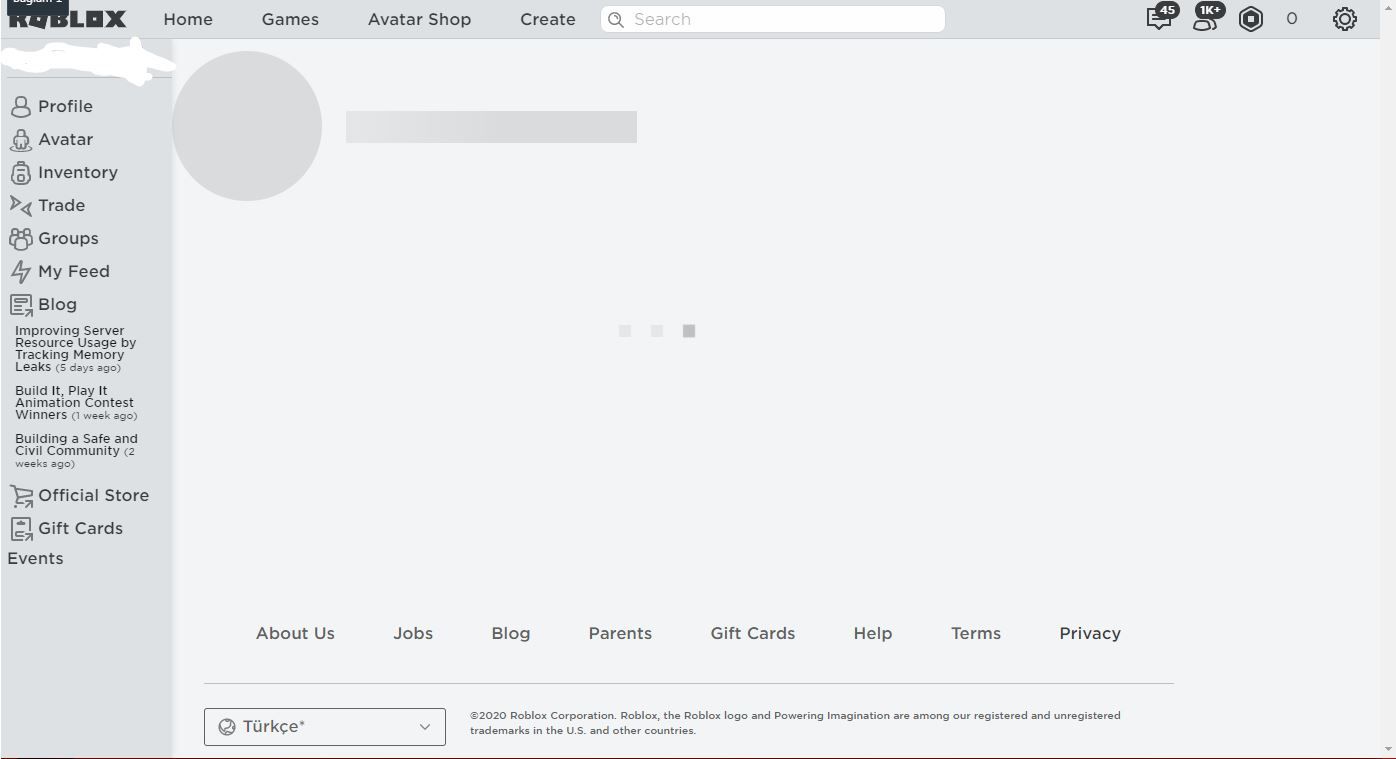The image size is (1396, 759).
Task: Click the Trade arrows icon
Action: coord(20,206)
